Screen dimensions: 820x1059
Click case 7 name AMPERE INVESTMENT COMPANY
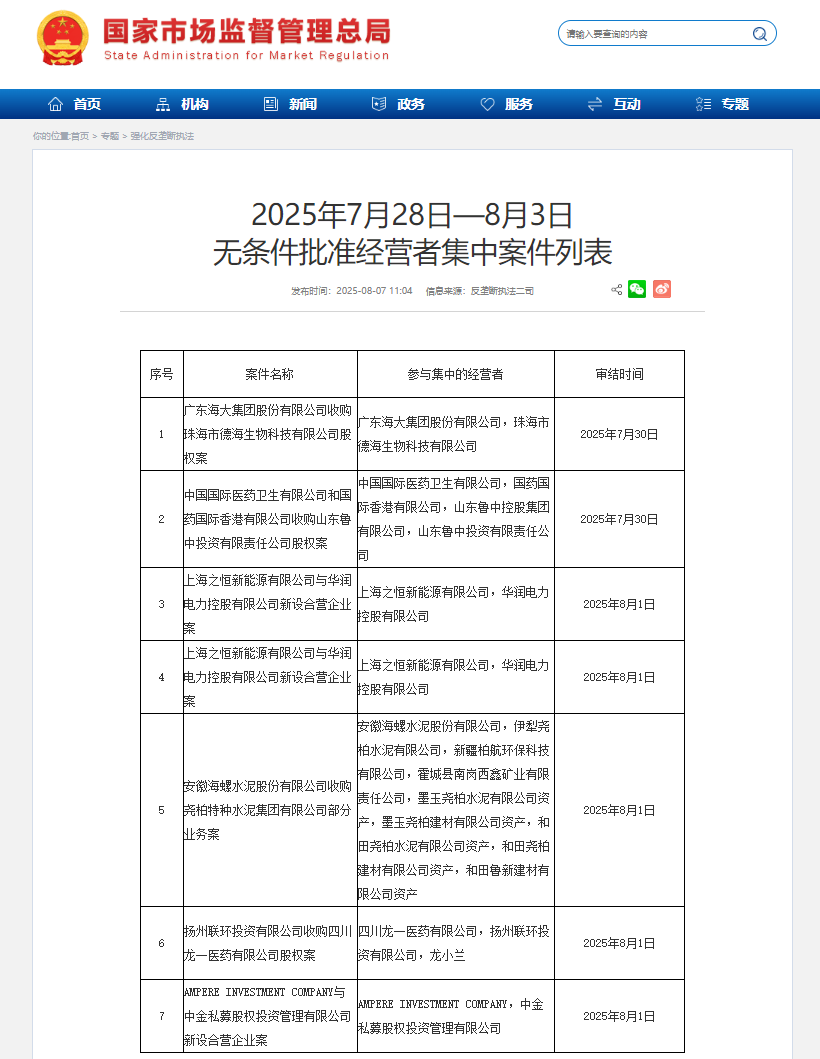pos(268,1016)
